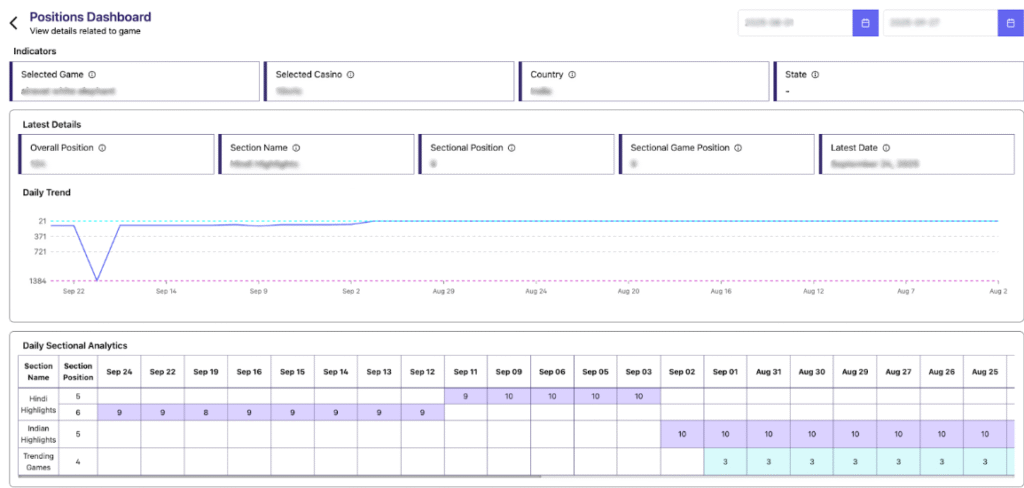1024x488 pixels.
Task: Click the Overall Position info icon
Action: [x=102, y=148]
